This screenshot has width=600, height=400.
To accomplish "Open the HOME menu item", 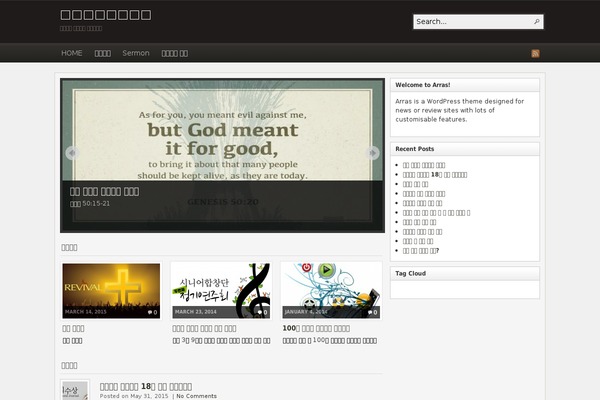I will [72, 53].
